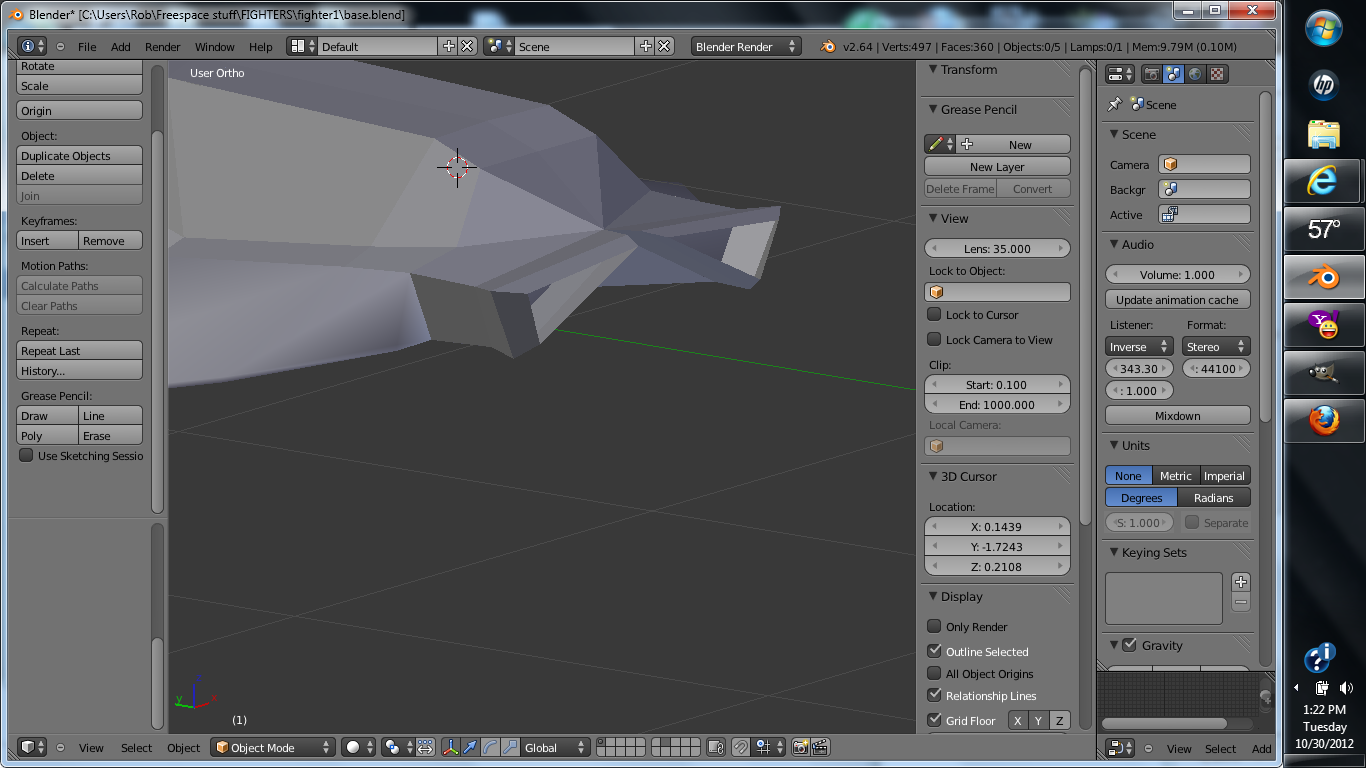Render viewport animation clapperboard icon
The image size is (1366, 768).
[x=820, y=747]
